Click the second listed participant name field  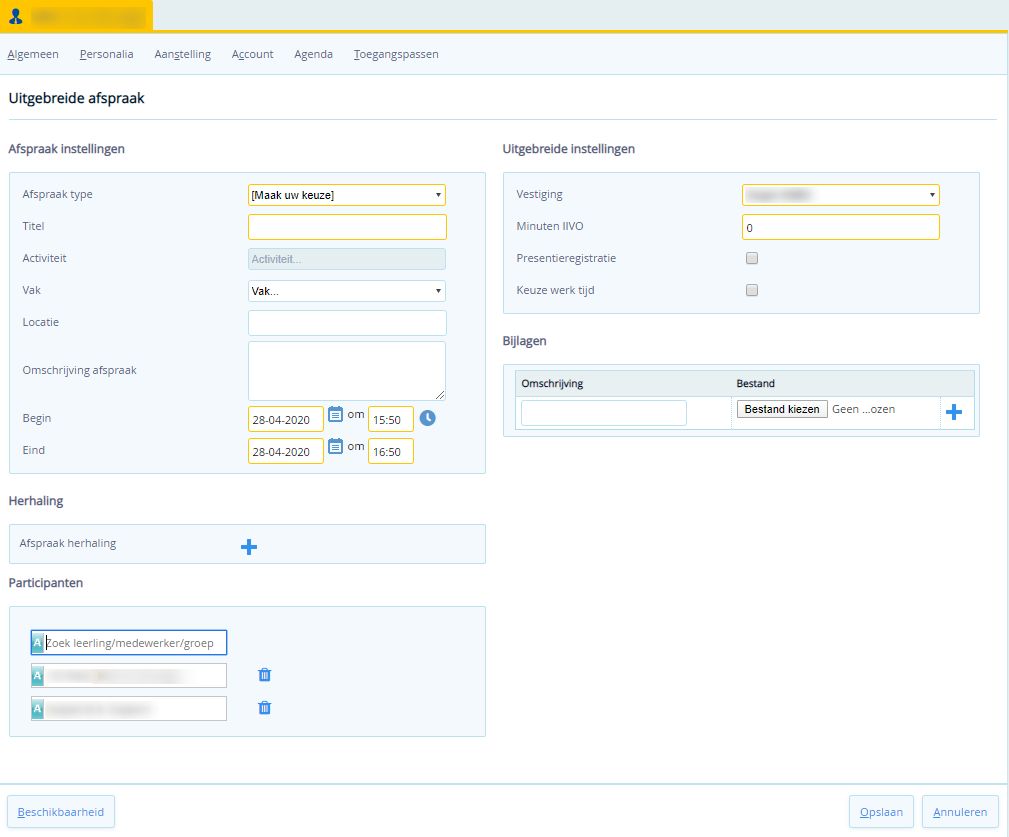click(129, 708)
